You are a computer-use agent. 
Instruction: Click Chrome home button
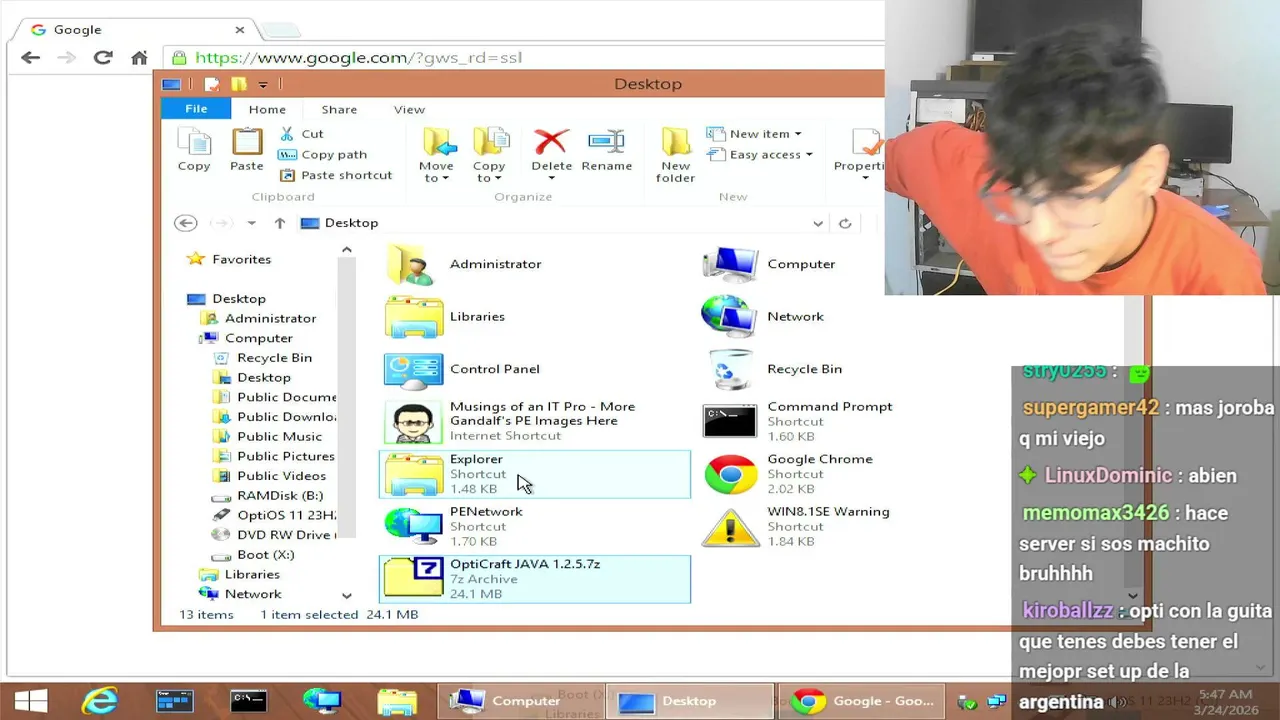[139, 58]
